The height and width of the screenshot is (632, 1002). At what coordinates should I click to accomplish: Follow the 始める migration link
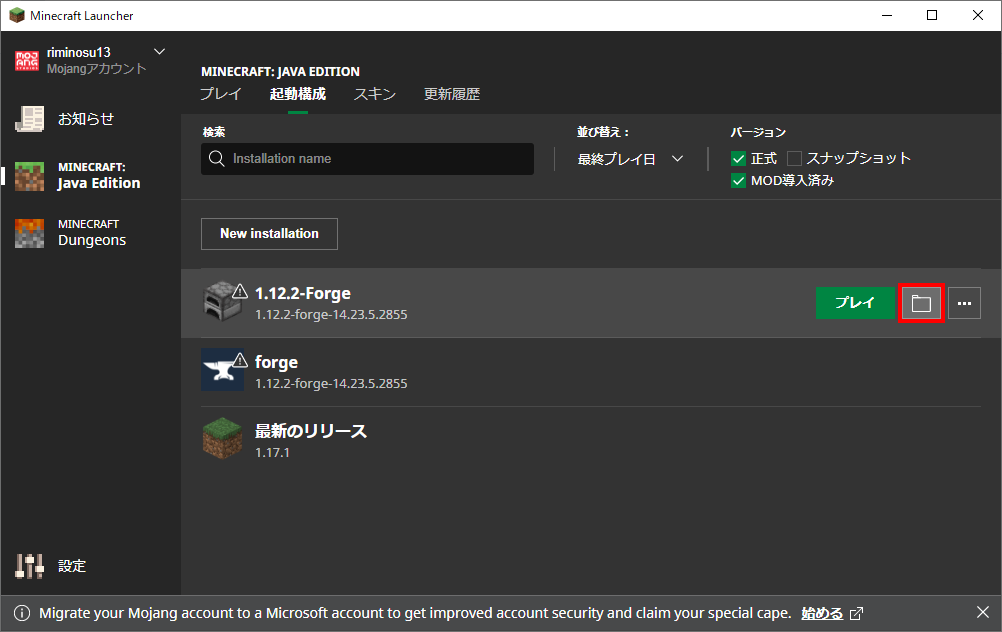[x=822, y=612]
